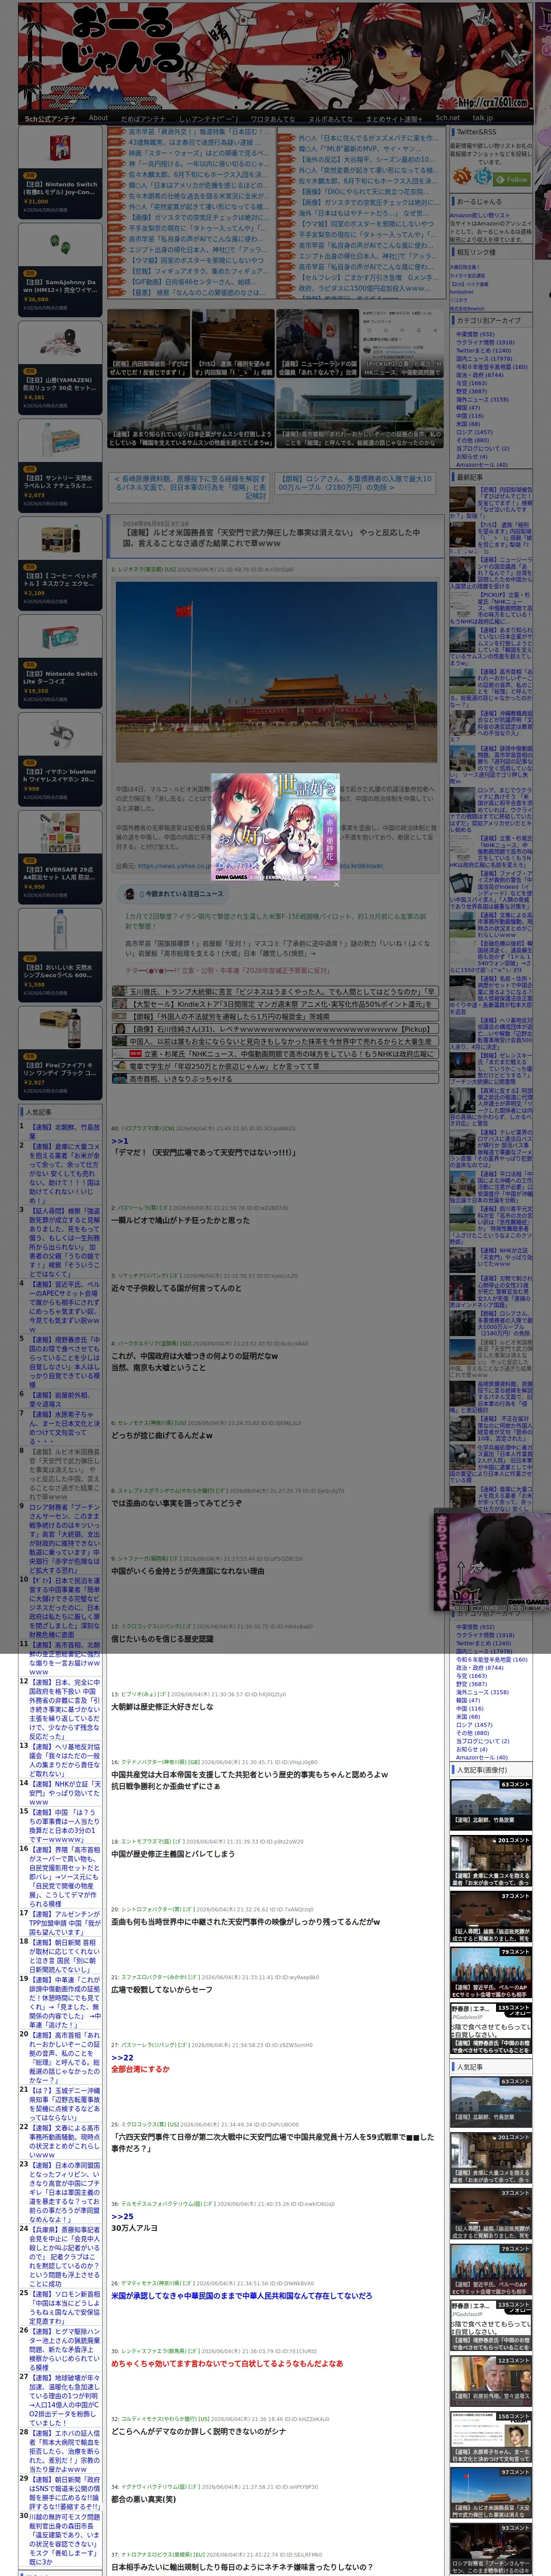
Task: Open ヌルポあんてな nav item
Action: coord(330,118)
